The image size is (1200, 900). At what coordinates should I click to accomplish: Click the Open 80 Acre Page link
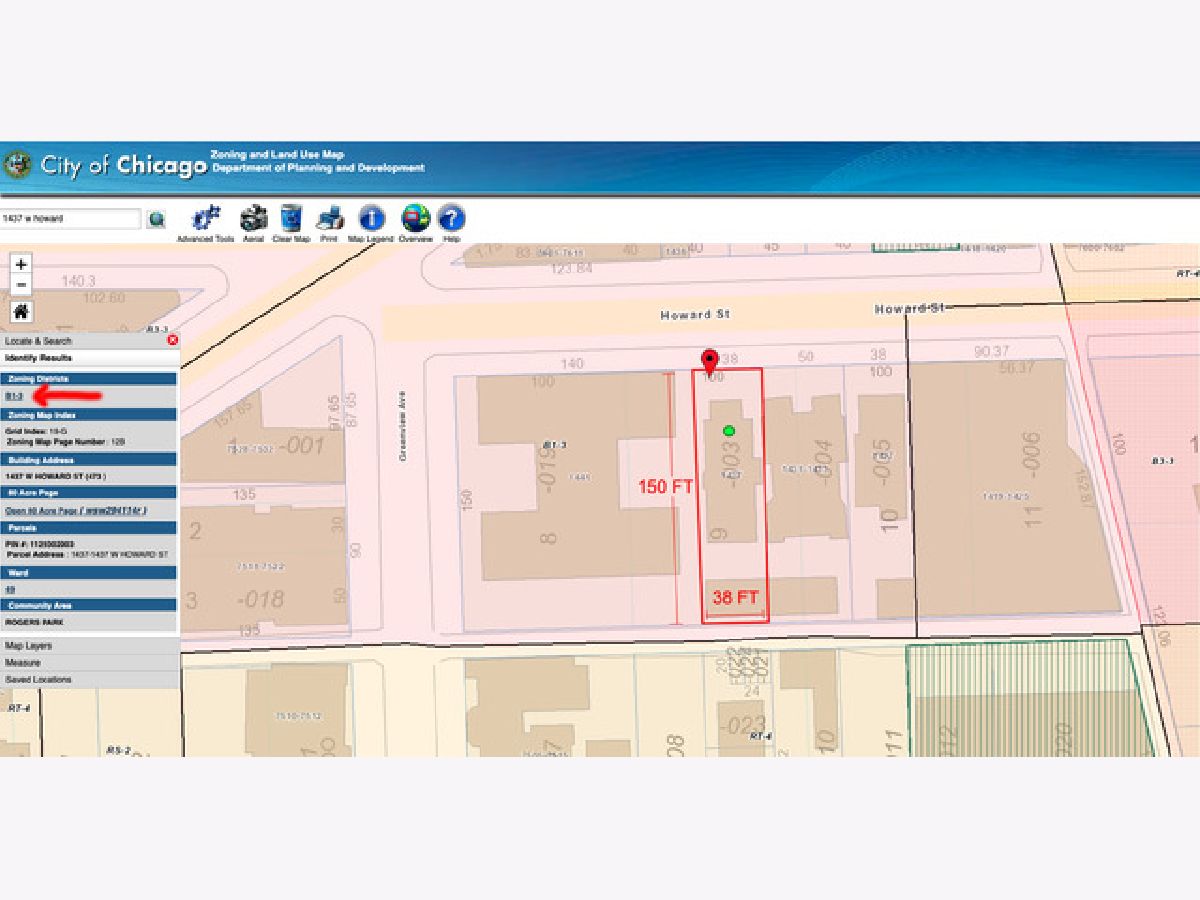[x=76, y=510]
